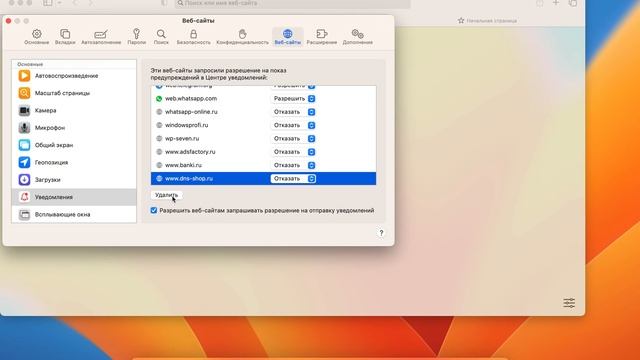640x360 pixels.
Task: Open permission dropdown for wp-seven.ru
Action: (x=293, y=139)
